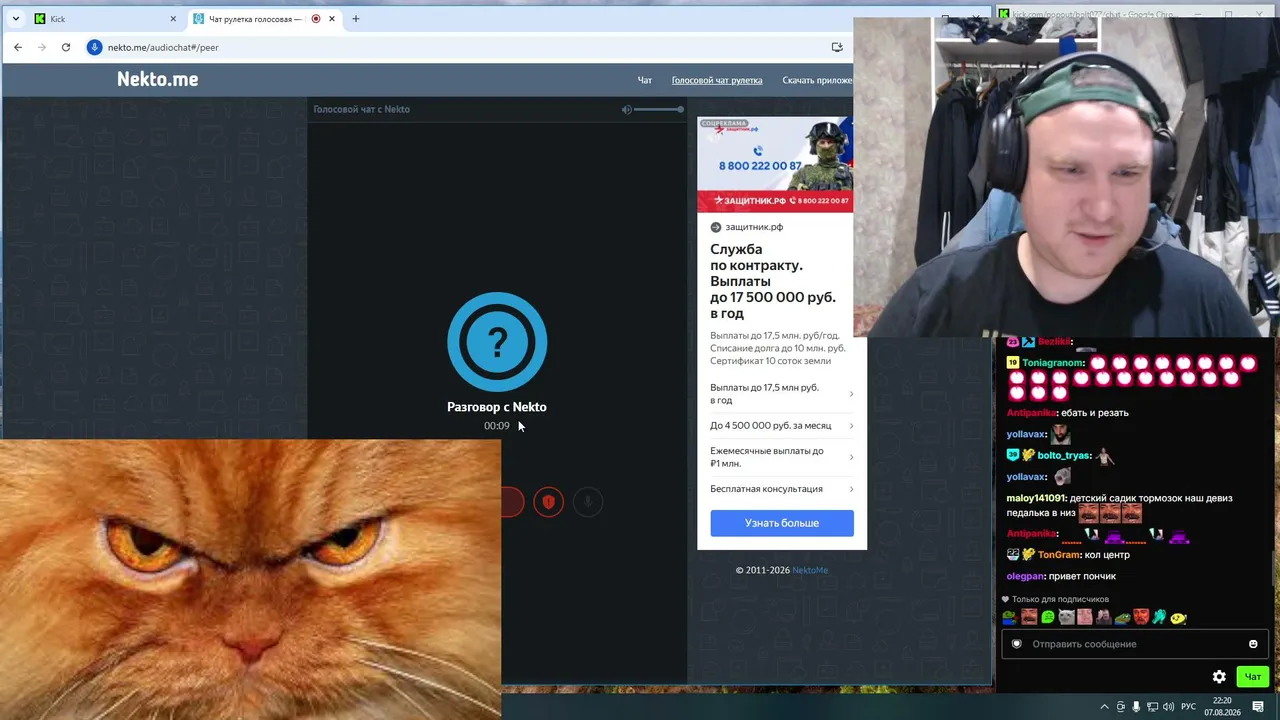Click the Узнать больше ad button

click(x=782, y=523)
